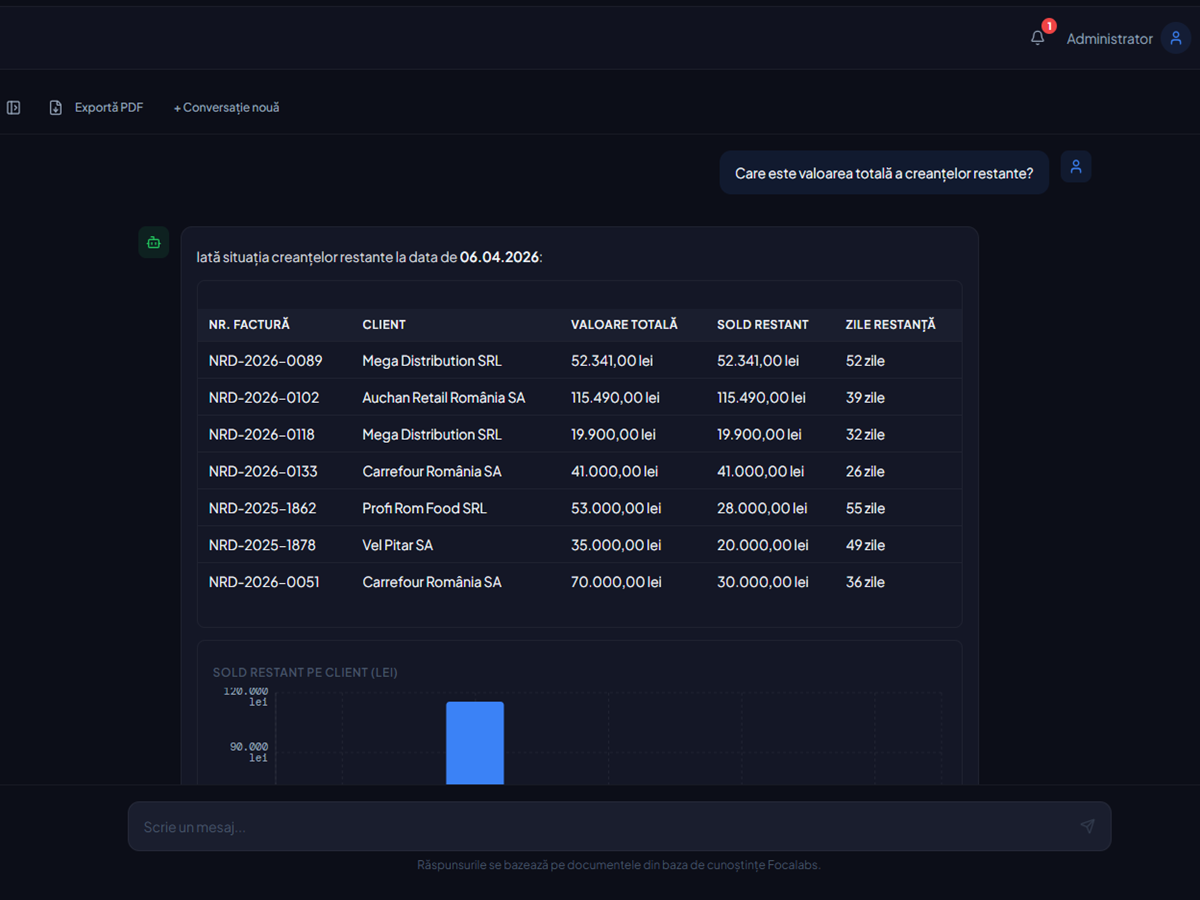Click the send message arrow icon
This screenshot has height=900, width=1200.
[1087, 826]
